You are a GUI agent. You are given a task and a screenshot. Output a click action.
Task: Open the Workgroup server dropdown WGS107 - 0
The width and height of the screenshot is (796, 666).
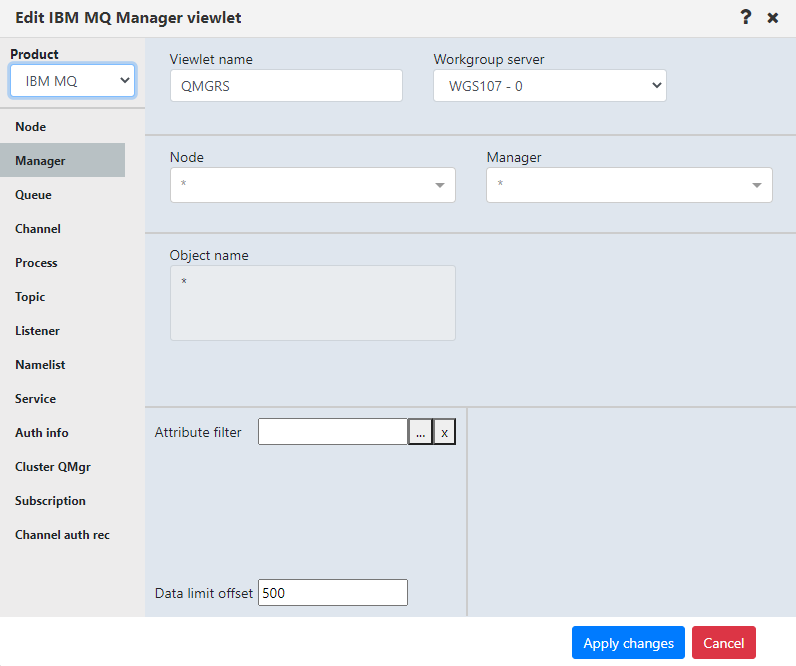(550, 86)
